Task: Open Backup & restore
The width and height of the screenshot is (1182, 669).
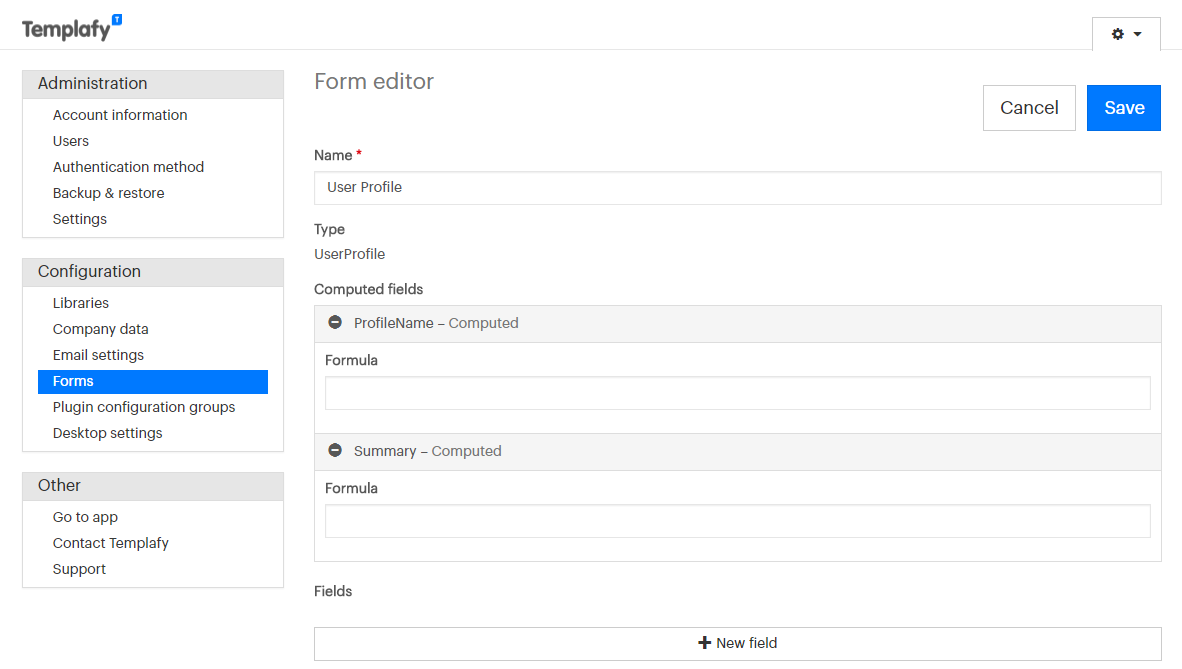Action: pos(108,192)
